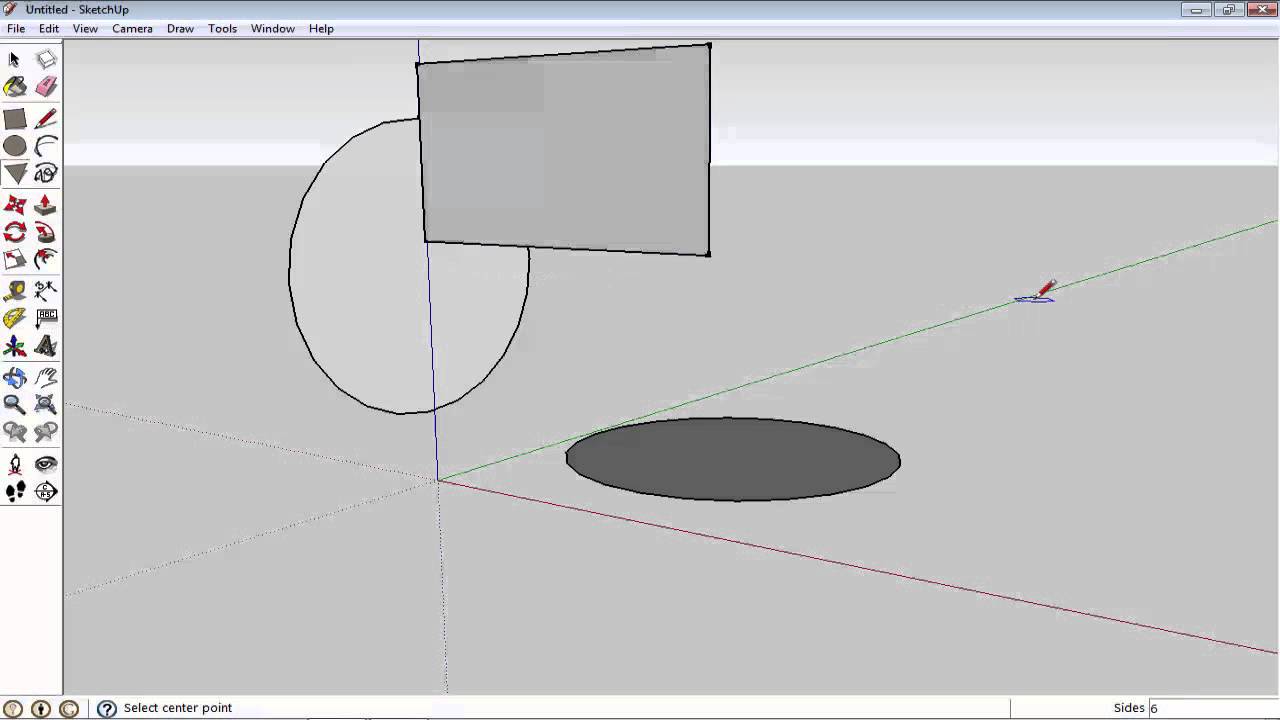Click the gray rectangle face
The width and height of the screenshot is (1280, 720).
point(566,150)
